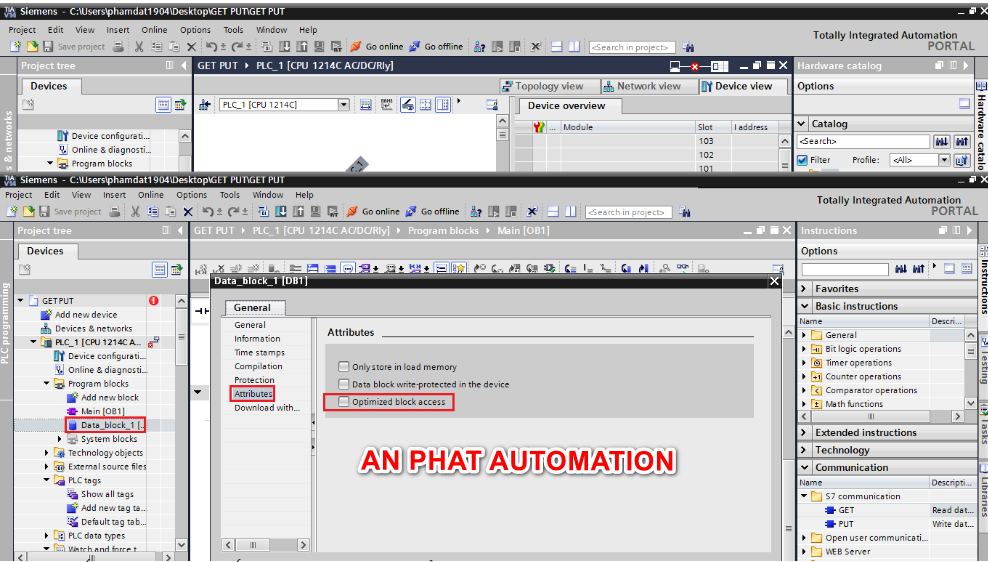
Task: Click the Go offline toolbar icon
Action: point(413,212)
